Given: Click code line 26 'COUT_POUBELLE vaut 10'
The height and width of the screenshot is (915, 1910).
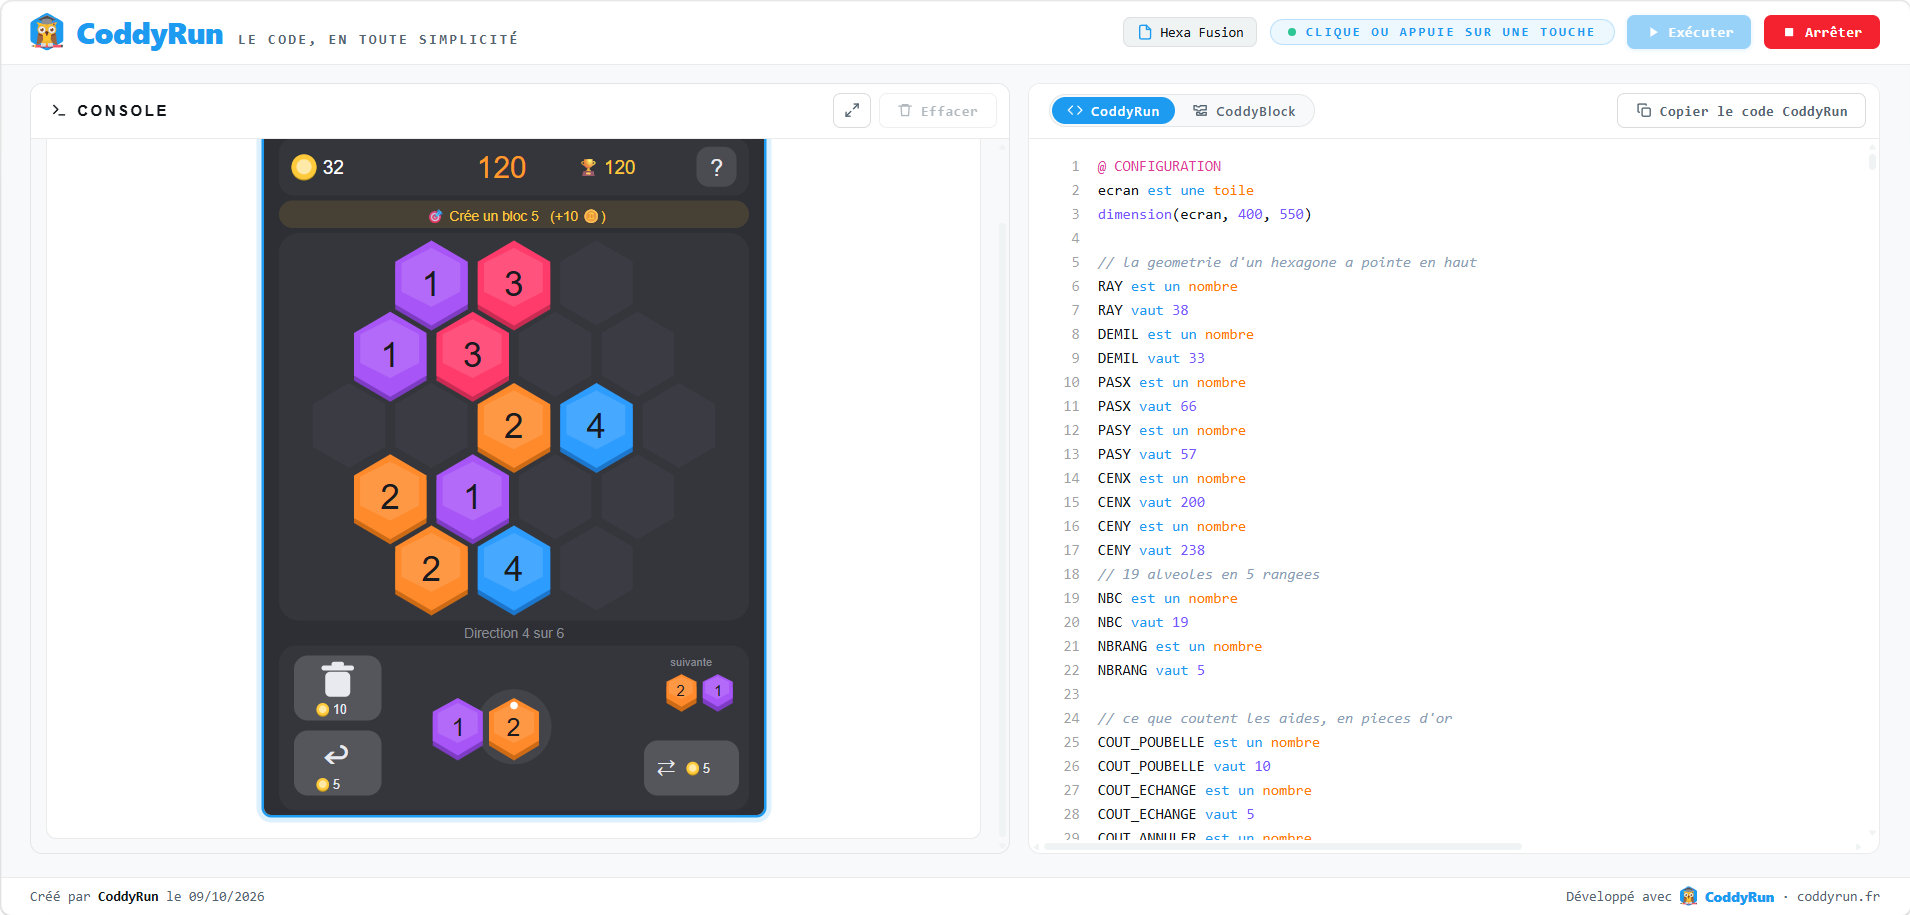Looking at the screenshot, I should [1184, 766].
